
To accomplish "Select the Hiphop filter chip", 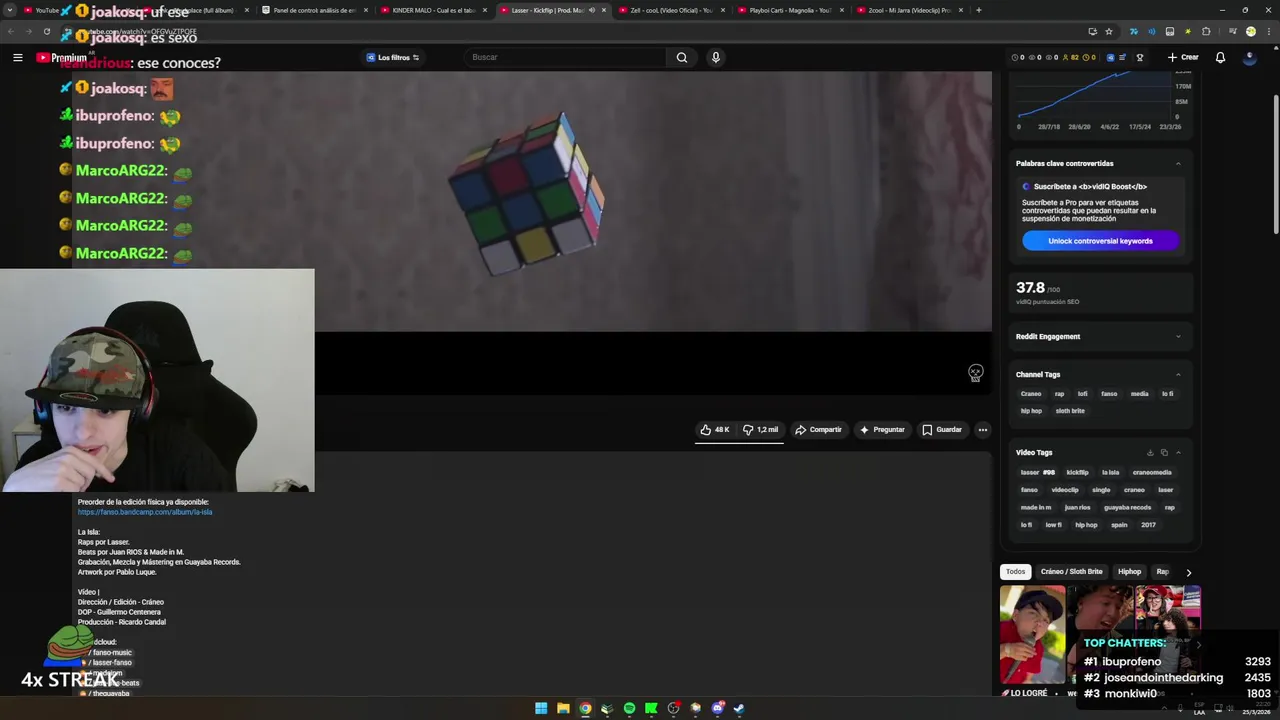I will 1129,572.
